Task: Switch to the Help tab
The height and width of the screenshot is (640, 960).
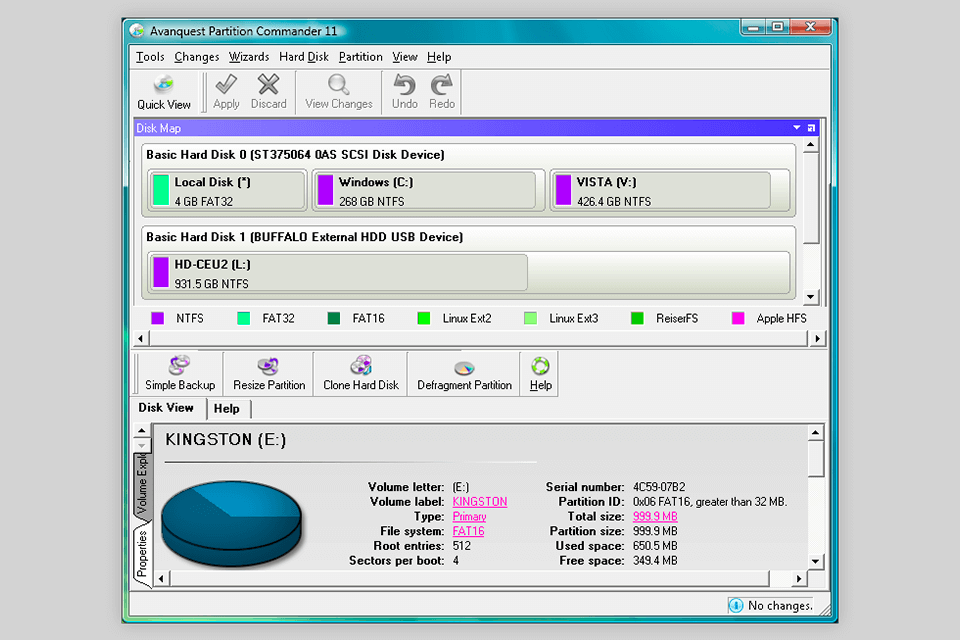Action: [x=227, y=408]
